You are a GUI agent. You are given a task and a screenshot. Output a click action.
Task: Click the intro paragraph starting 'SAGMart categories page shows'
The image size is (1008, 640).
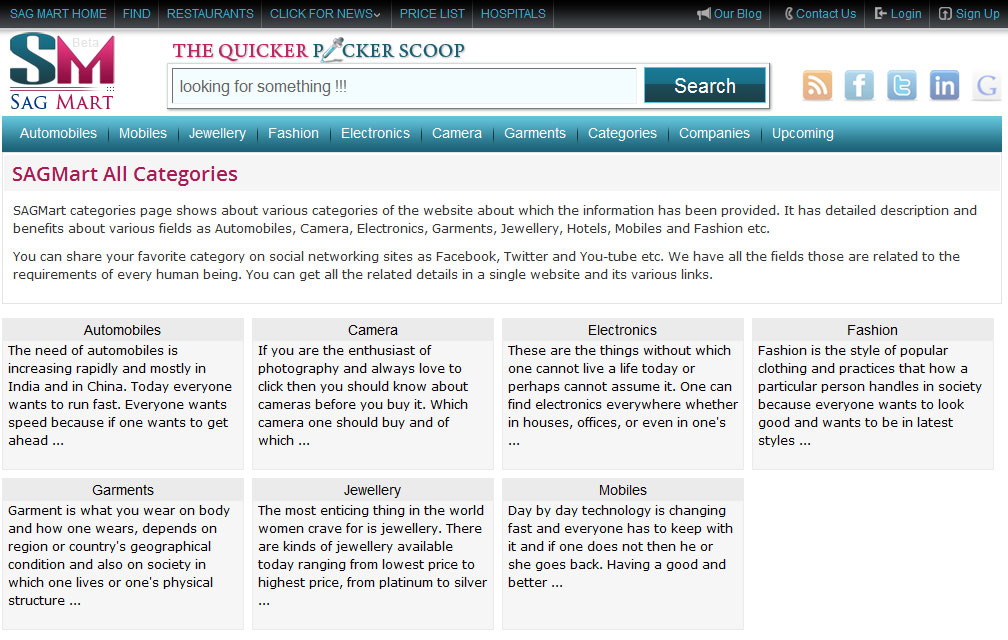coord(495,219)
